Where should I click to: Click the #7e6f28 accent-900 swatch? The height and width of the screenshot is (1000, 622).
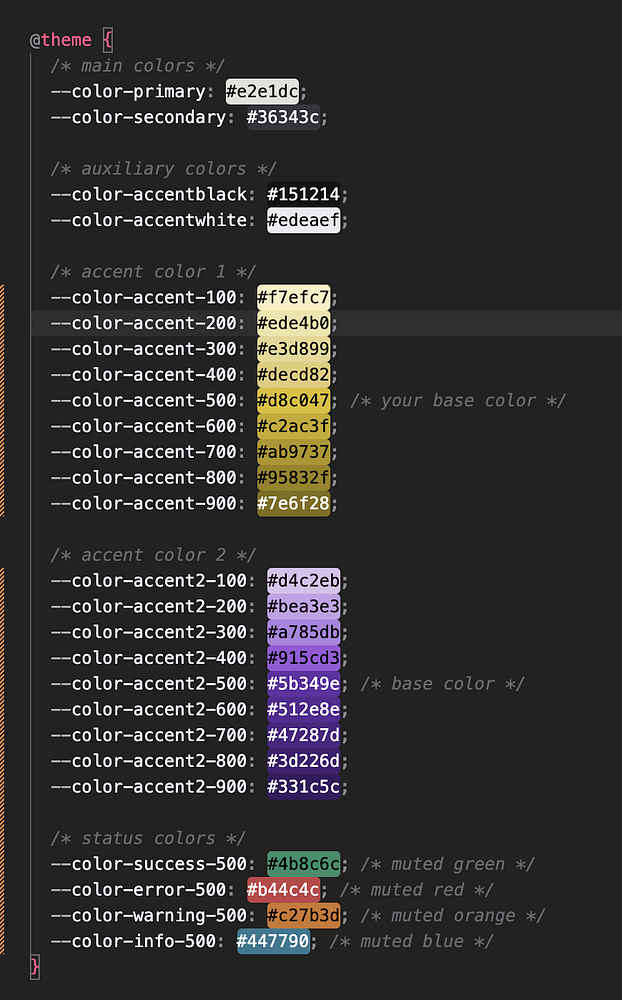click(x=293, y=503)
